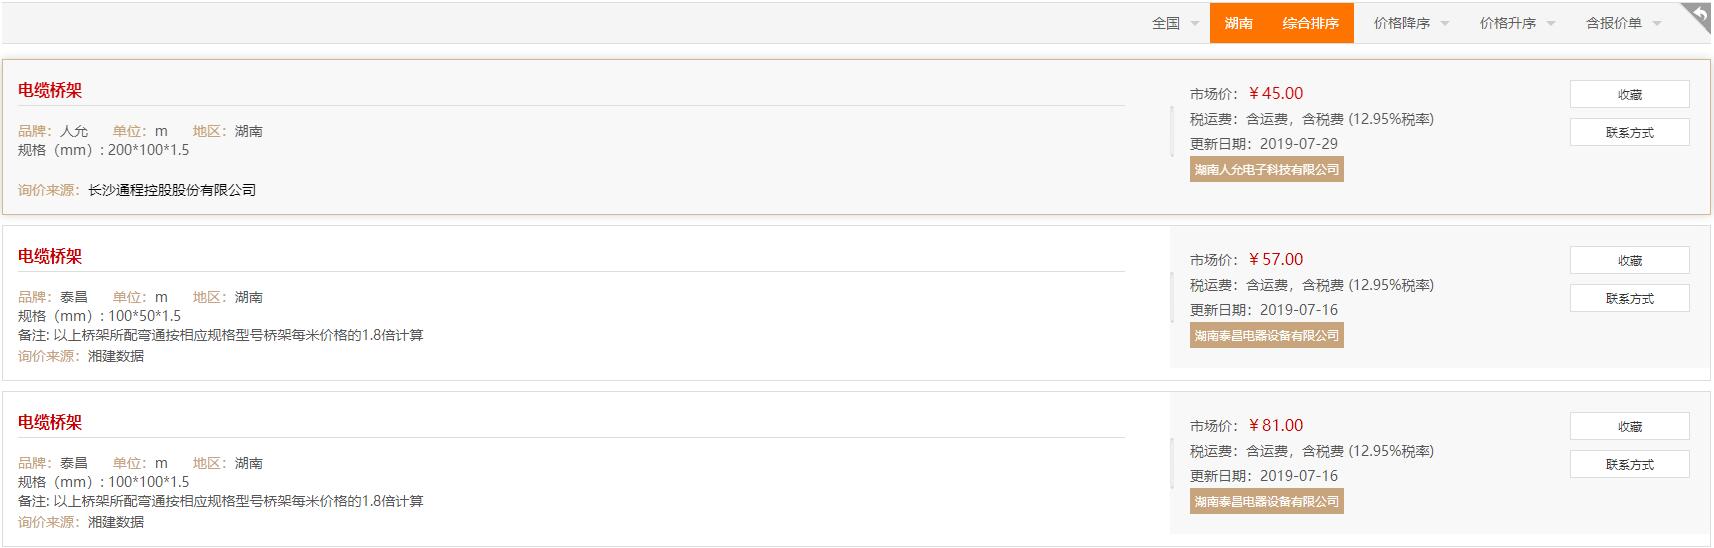1714x548 pixels.
Task: Open 湖南泰昌电器设备有限公司 tag under 81.00 price
Action: (1266, 501)
